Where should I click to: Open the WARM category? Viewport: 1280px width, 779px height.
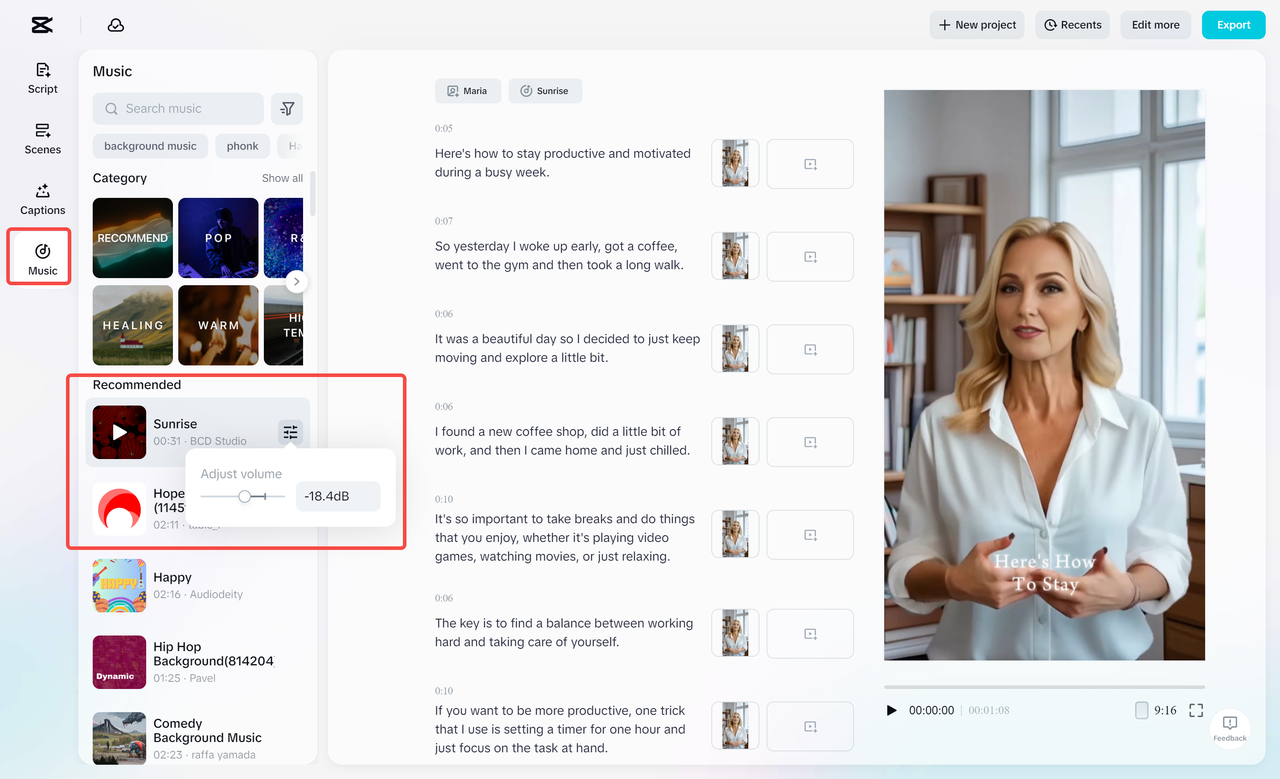pyautogui.click(x=218, y=325)
